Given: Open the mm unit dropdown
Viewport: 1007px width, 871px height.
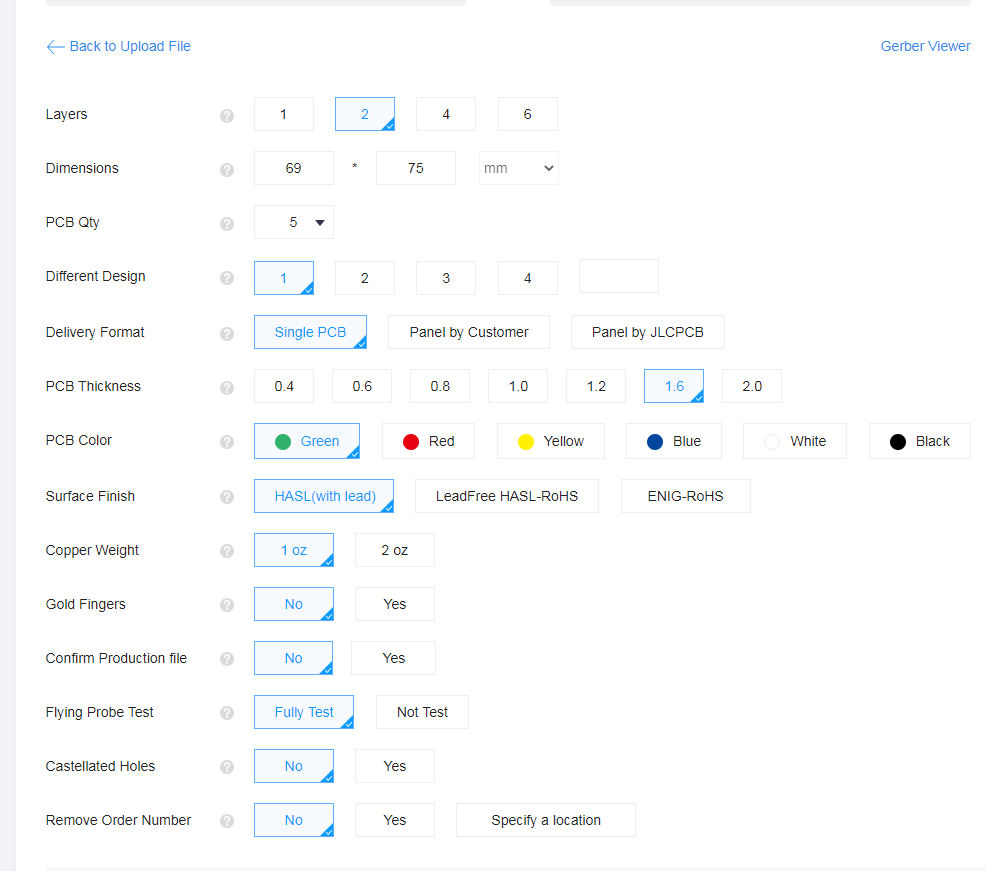Looking at the screenshot, I should 519,168.
